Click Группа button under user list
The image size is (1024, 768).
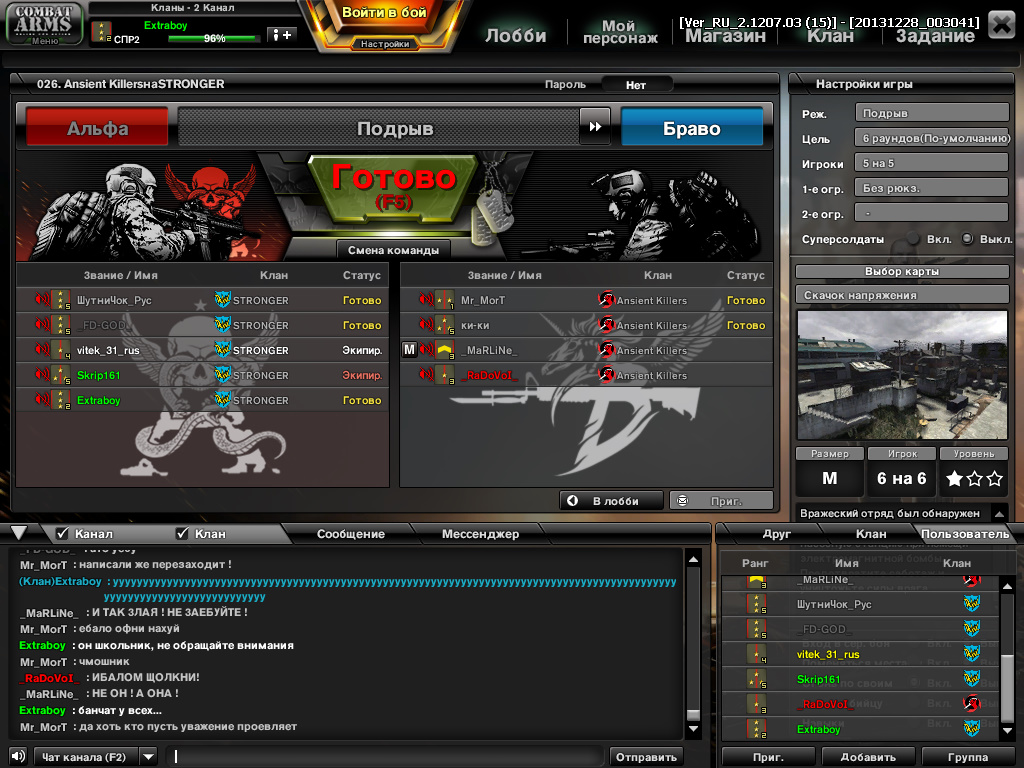(x=967, y=757)
